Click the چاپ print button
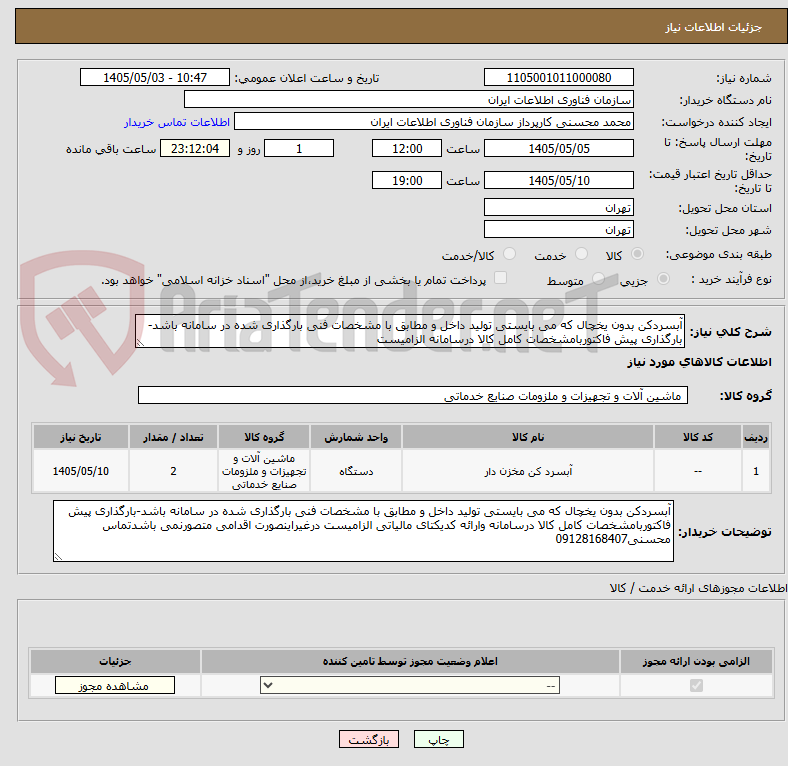788x766 pixels. 439,739
